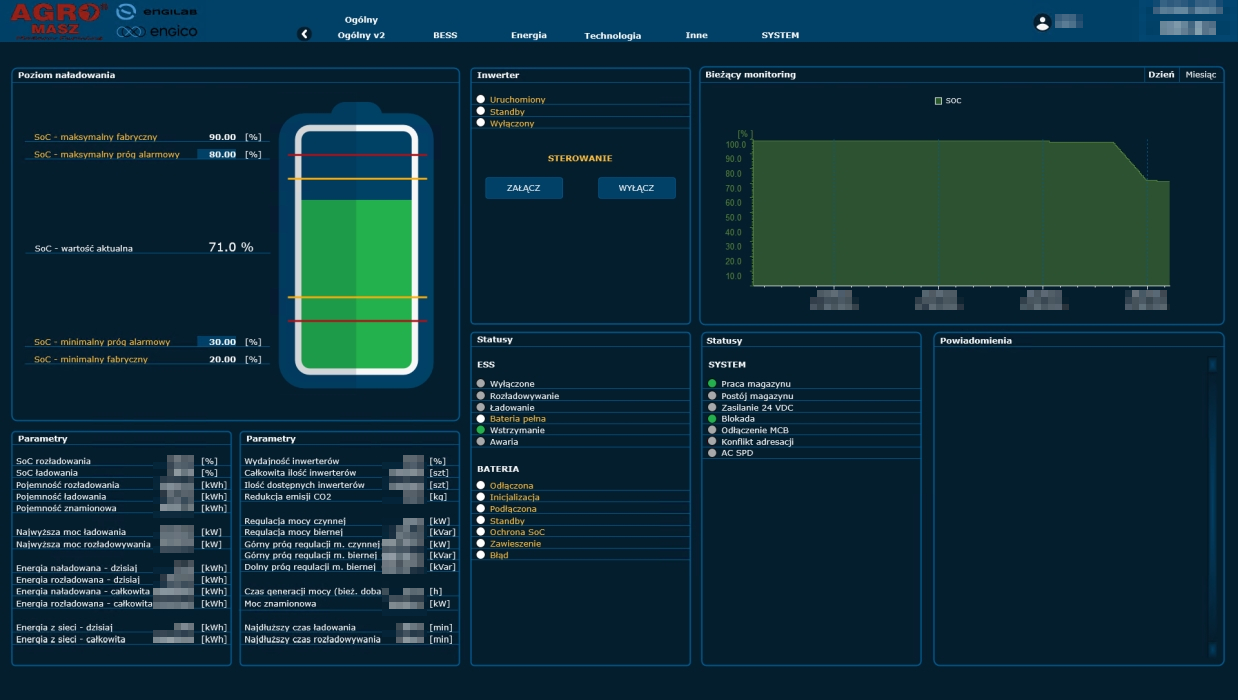Toggle the SOC legend series in chart
Viewport: 1238px width, 700px height.
click(x=947, y=101)
